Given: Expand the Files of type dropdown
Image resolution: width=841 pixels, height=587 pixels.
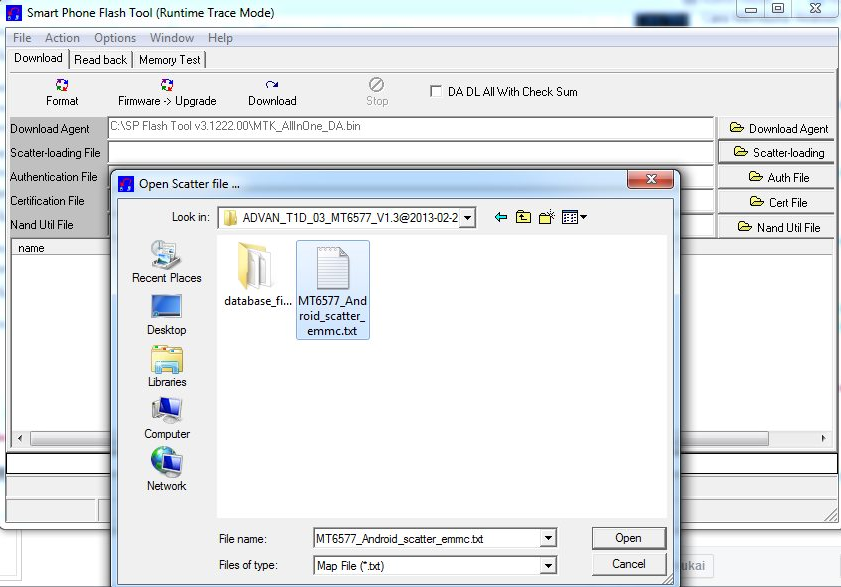Looking at the screenshot, I should 548,565.
